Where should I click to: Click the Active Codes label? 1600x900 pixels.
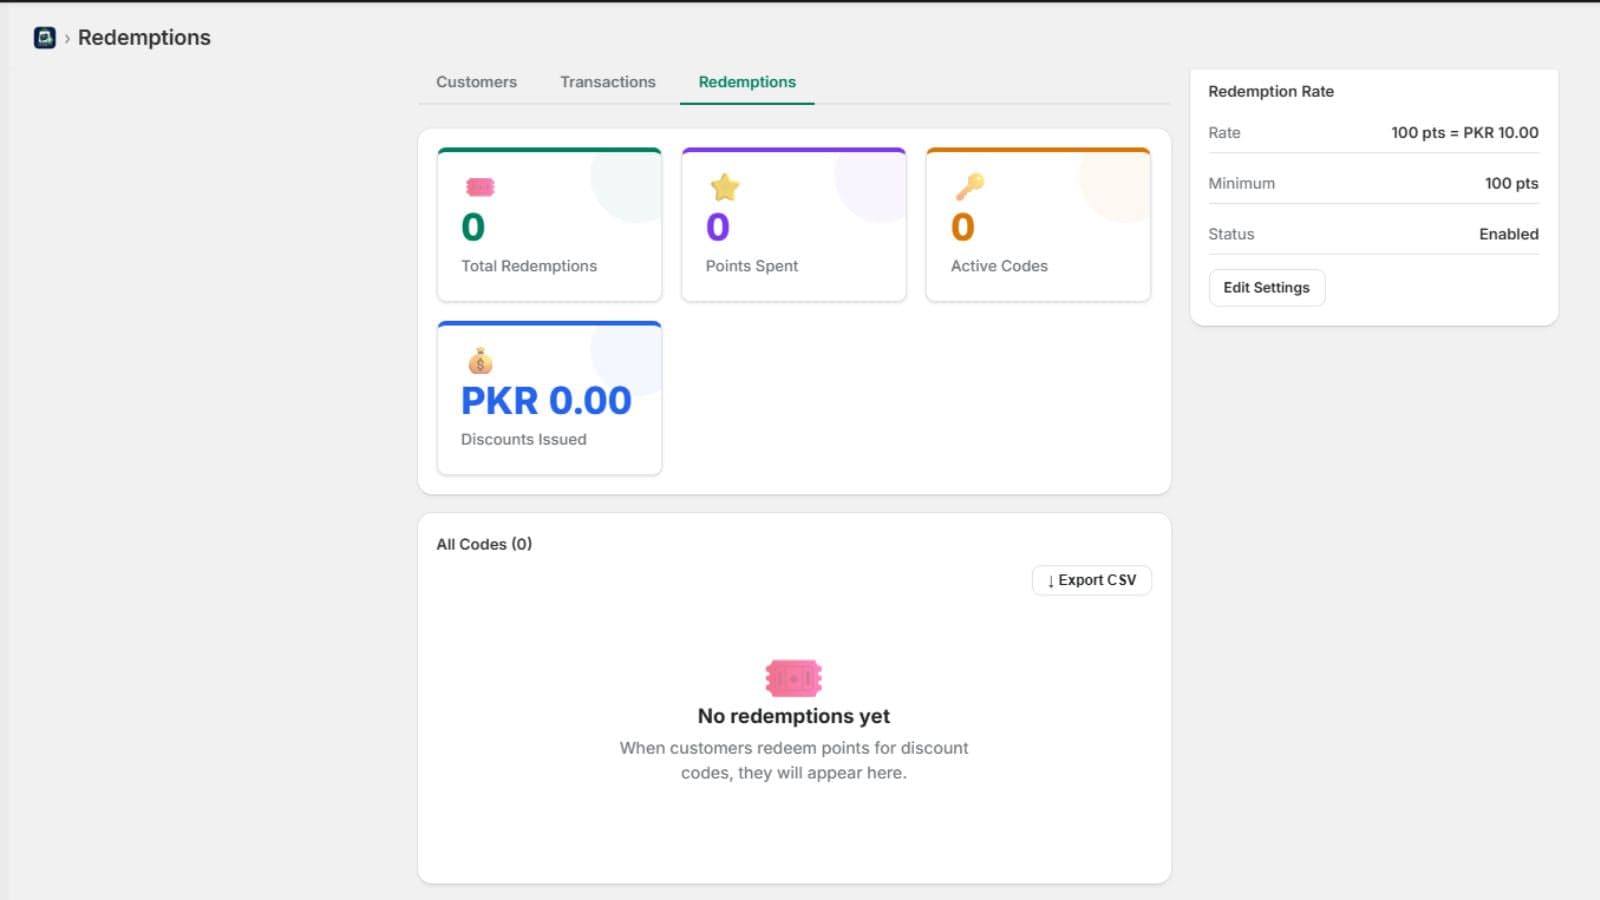pos(999,266)
